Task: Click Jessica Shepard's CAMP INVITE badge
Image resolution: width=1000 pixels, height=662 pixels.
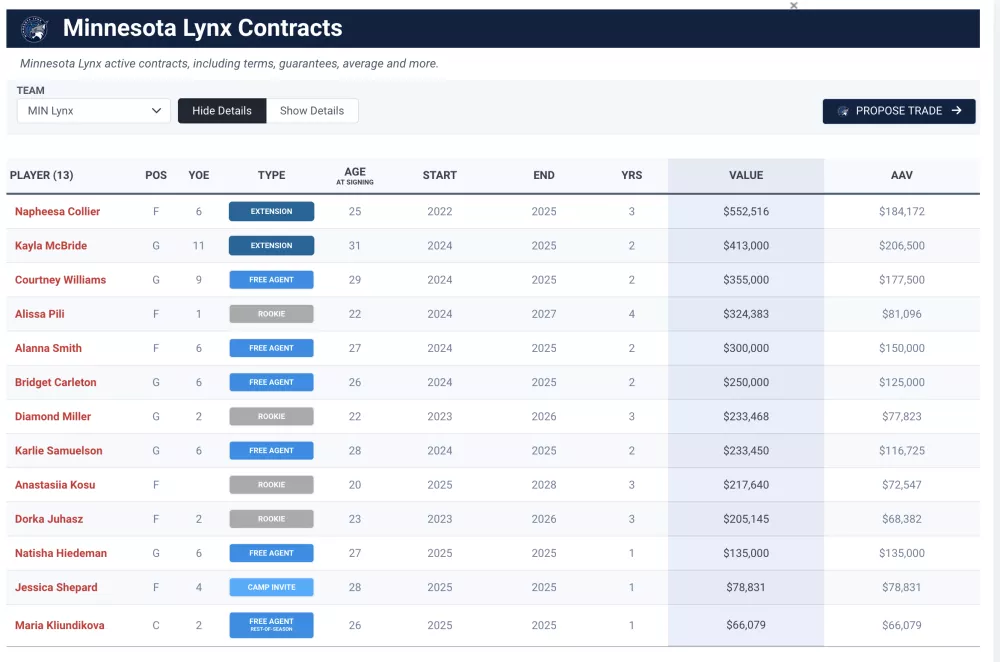Action: [x=271, y=587]
